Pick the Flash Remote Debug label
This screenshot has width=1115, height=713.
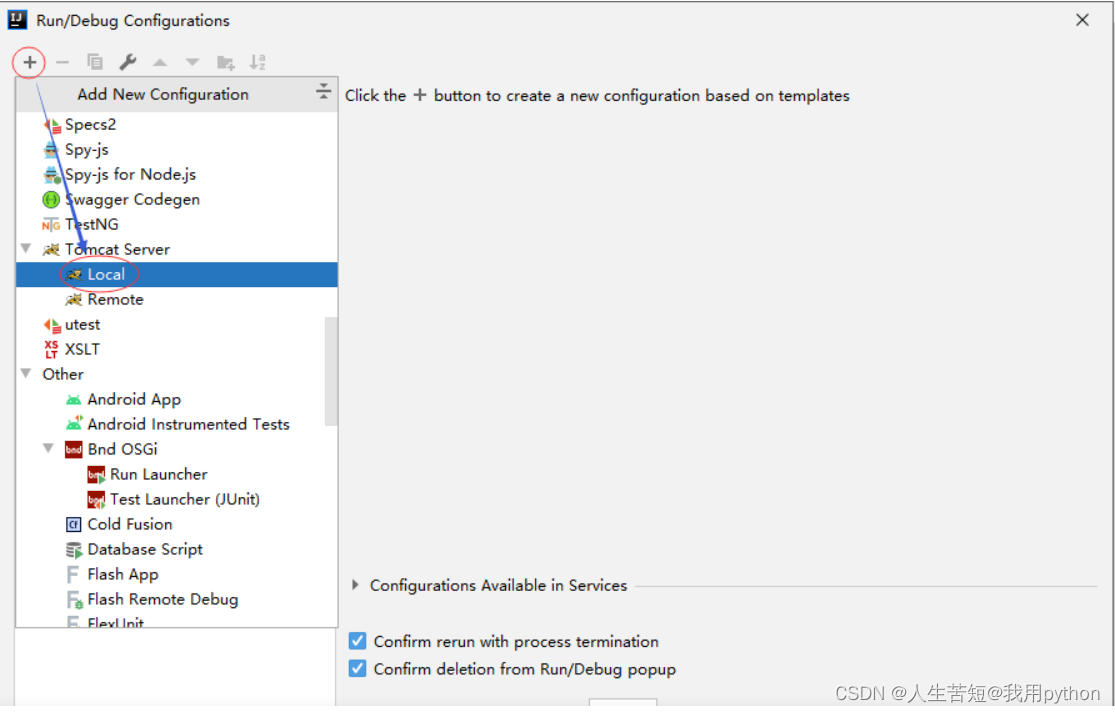163,600
